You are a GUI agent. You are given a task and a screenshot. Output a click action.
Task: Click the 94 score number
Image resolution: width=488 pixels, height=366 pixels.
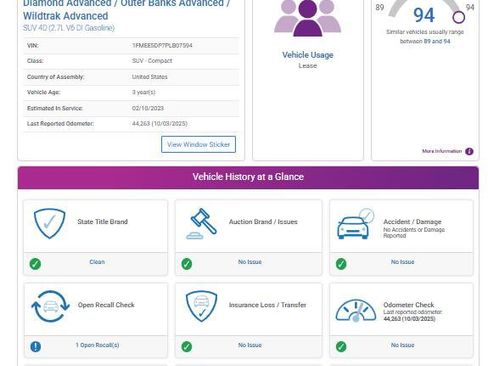coord(424,15)
